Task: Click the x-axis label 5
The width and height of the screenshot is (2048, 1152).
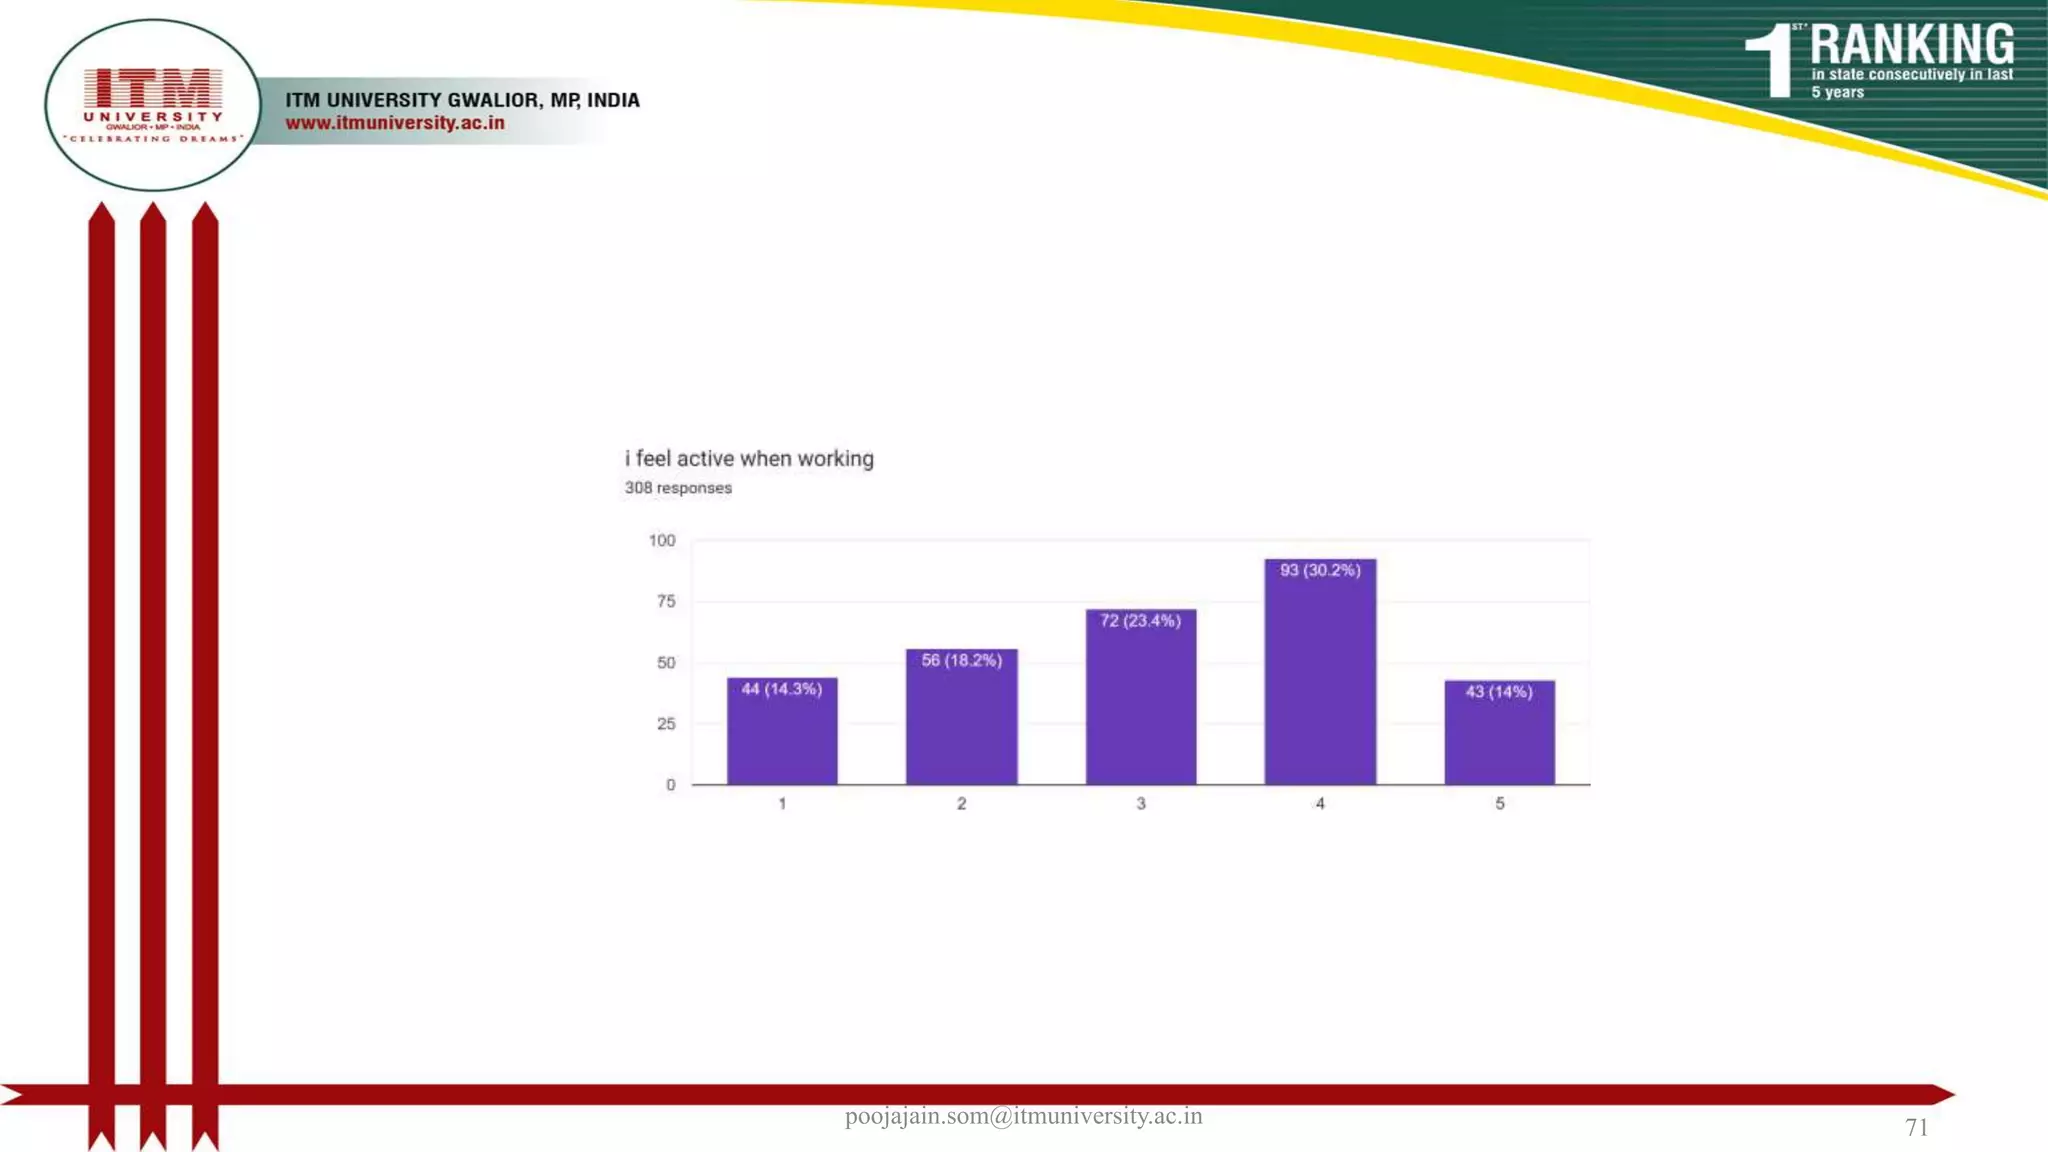Action: [x=1499, y=804]
